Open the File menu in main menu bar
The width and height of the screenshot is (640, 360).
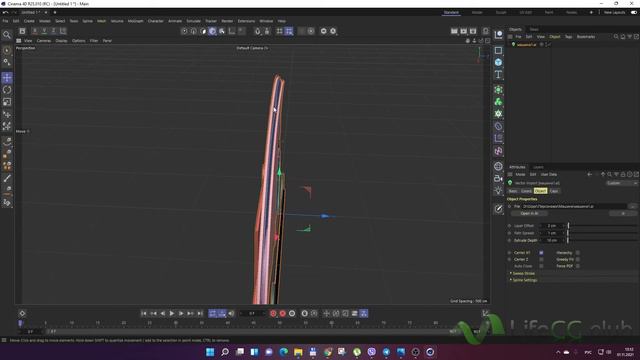(x=5, y=21)
